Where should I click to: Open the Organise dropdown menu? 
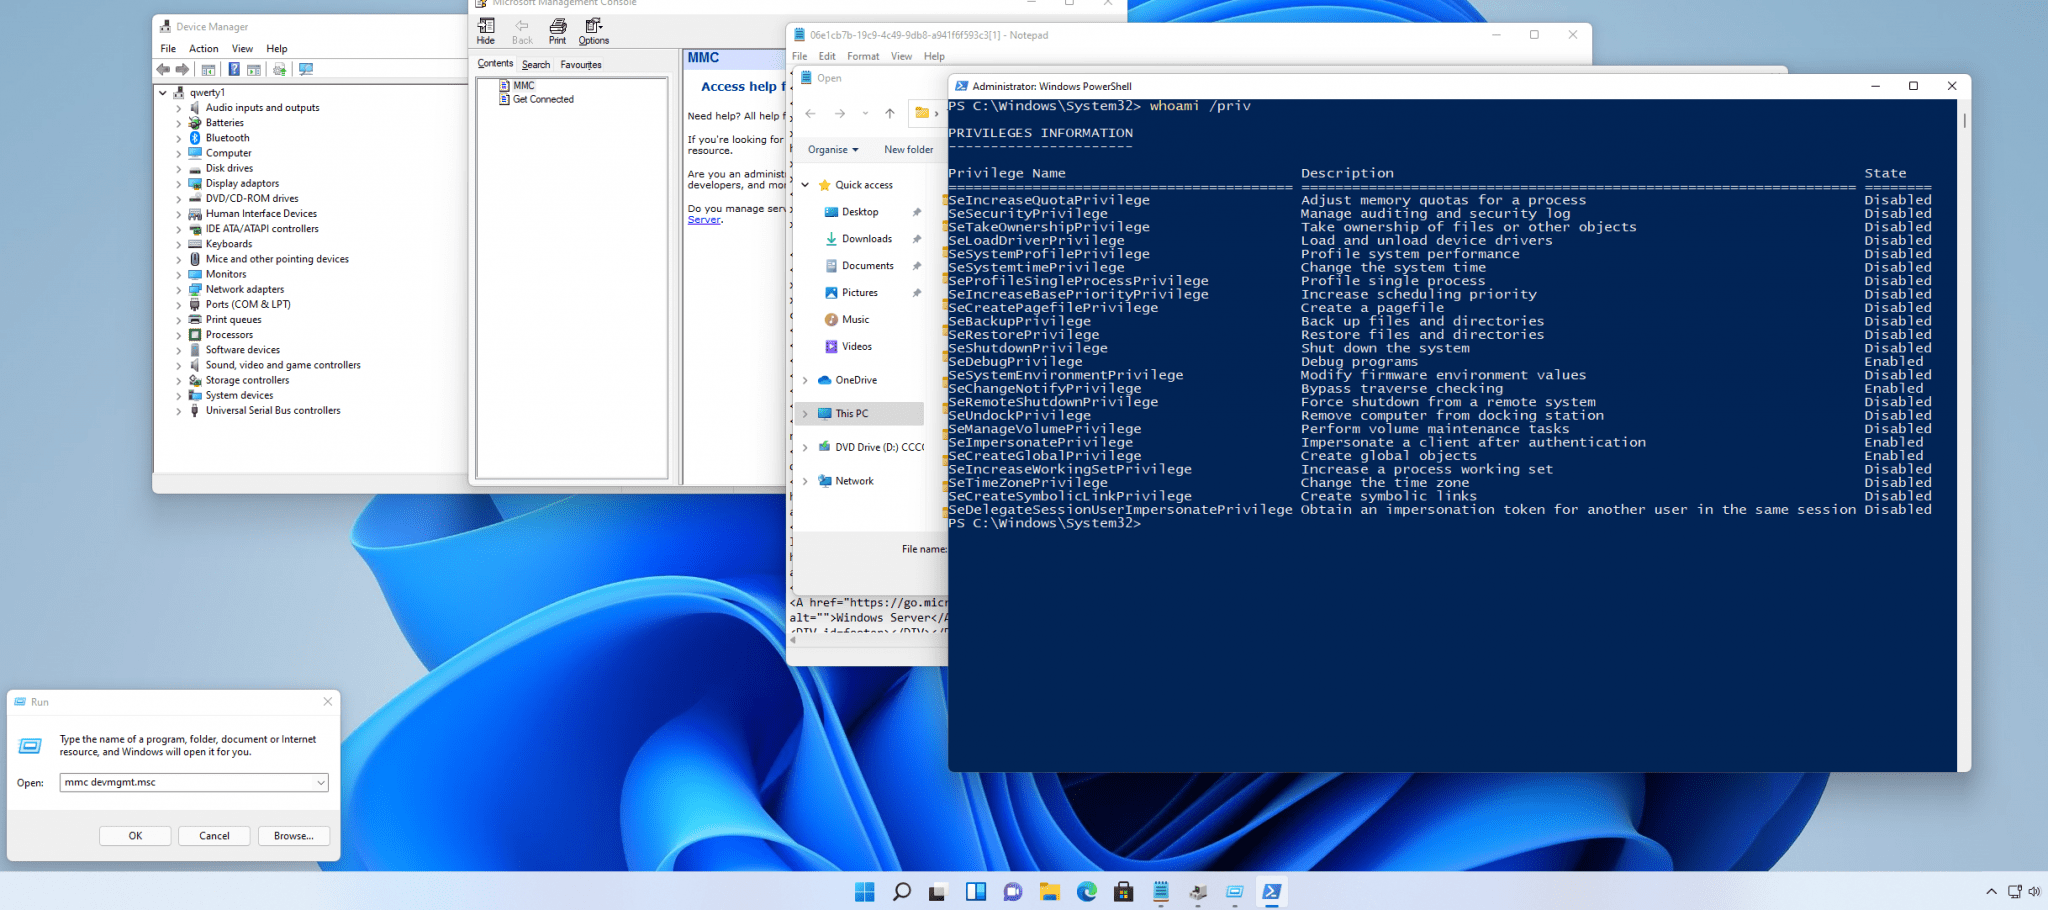pos(833,150)
